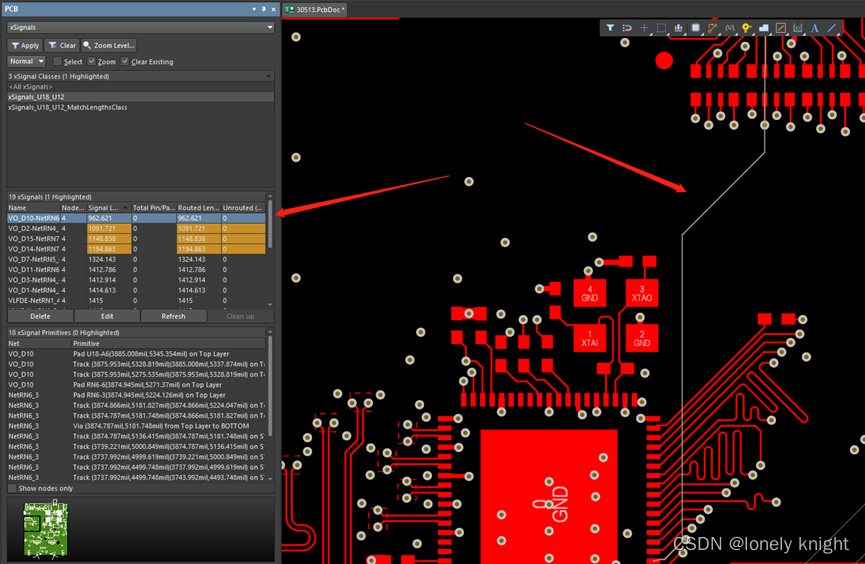
Task: Select the Pad RN6-3 primitive row
Action: (136, 395)
